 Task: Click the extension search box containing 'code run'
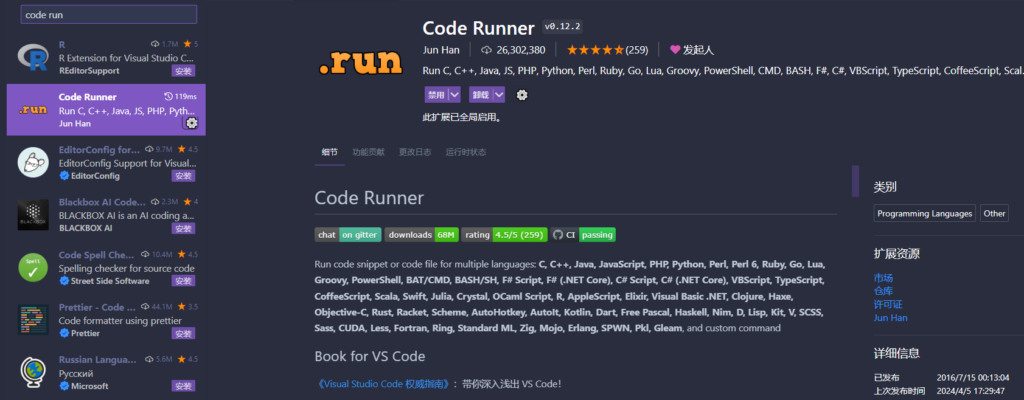click(x=108, y=14)
